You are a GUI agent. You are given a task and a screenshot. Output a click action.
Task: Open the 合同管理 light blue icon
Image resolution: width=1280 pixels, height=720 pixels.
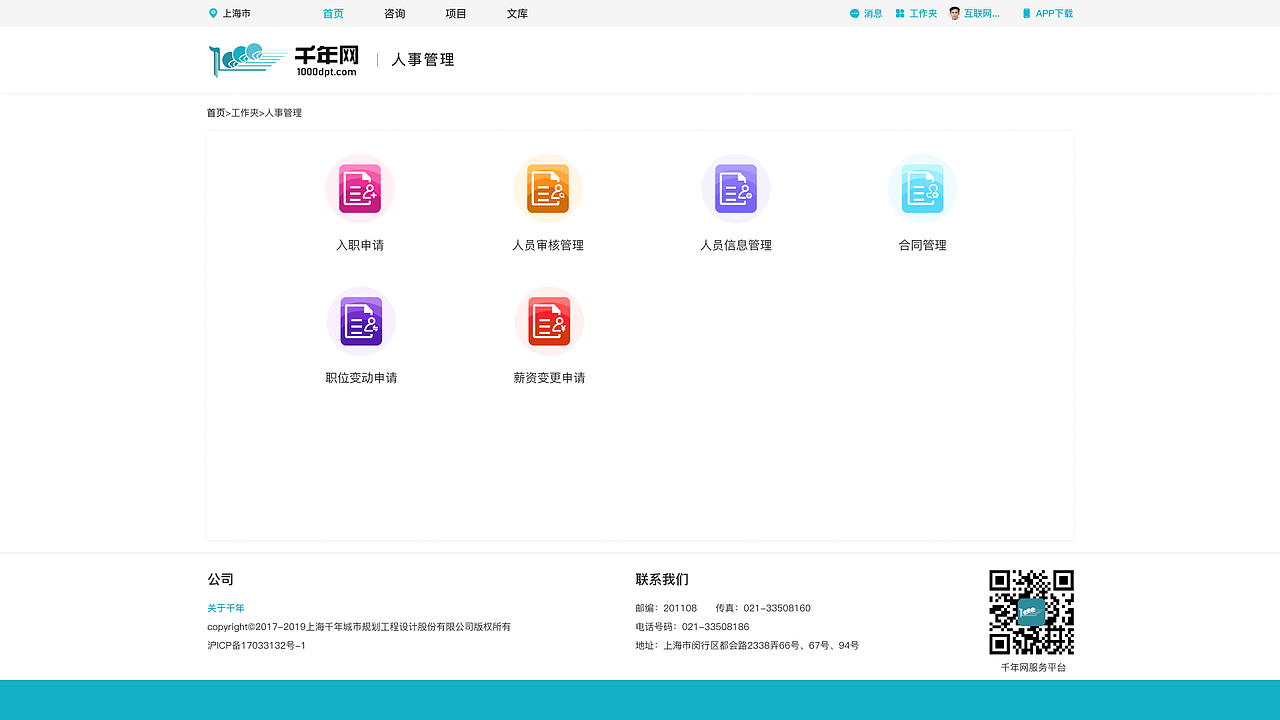point(922,189)
